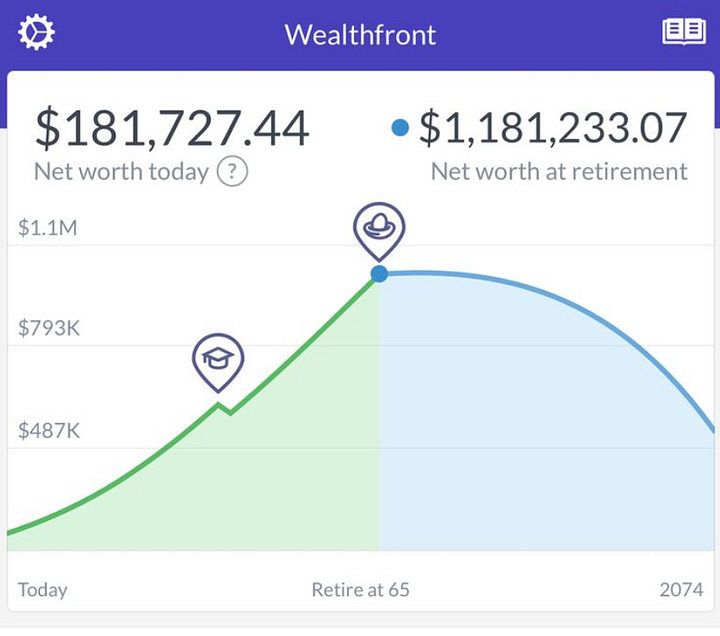Open the book guide icon

tap(684, 32)
